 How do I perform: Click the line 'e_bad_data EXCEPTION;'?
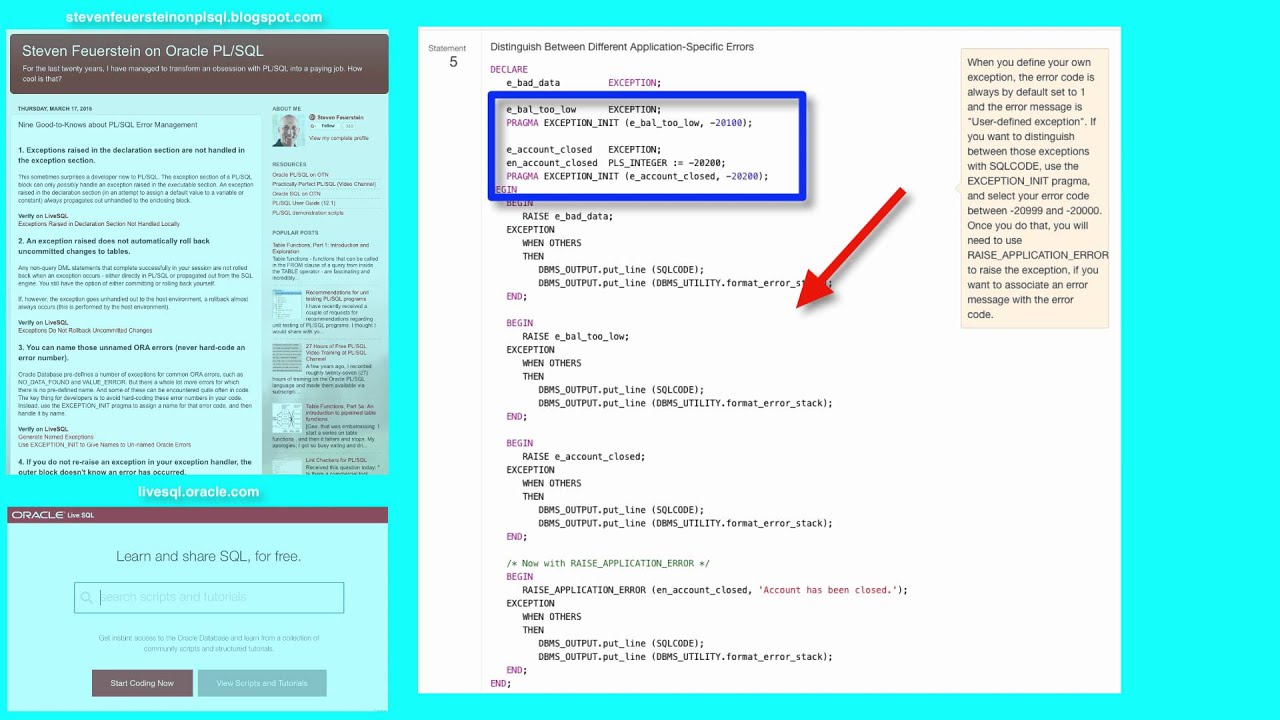tap(583, 83)
